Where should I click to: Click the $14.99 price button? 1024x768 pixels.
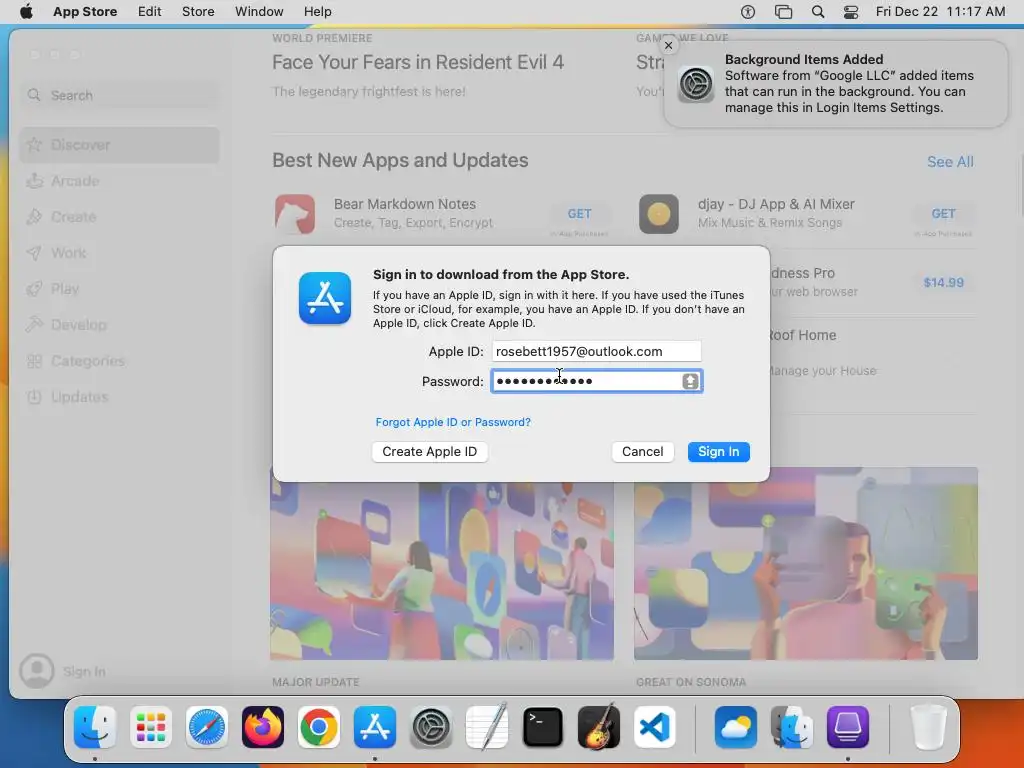click(943, 282)
